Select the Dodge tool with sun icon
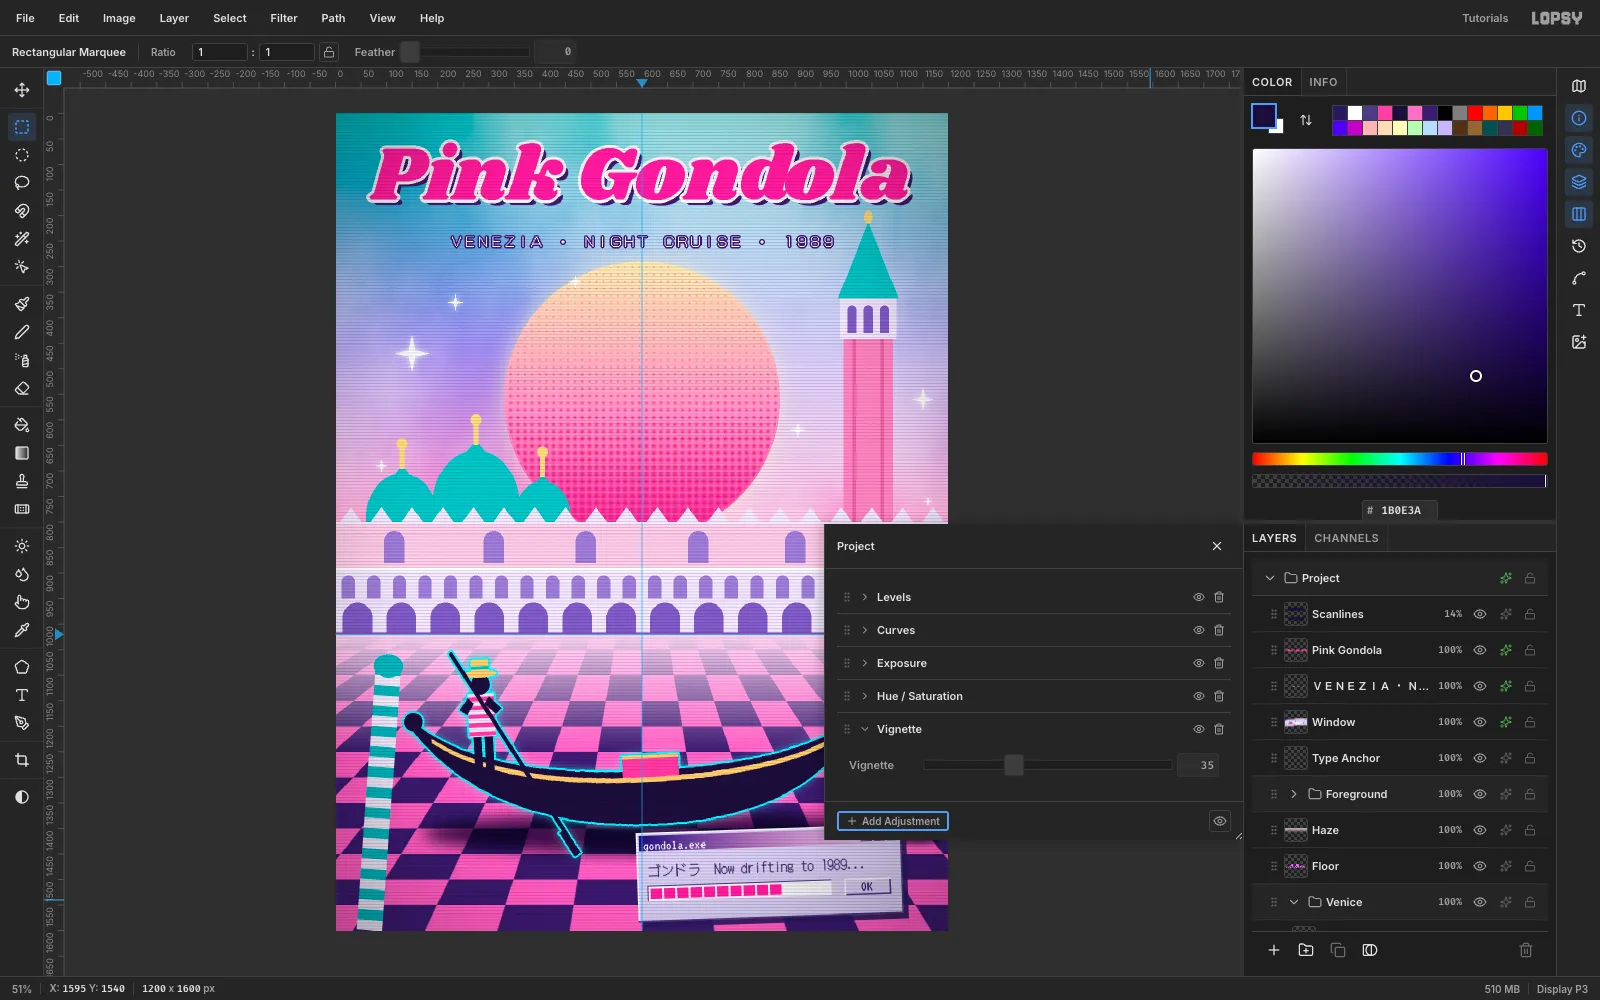1600x1000 pixels. tap(22, 546)
